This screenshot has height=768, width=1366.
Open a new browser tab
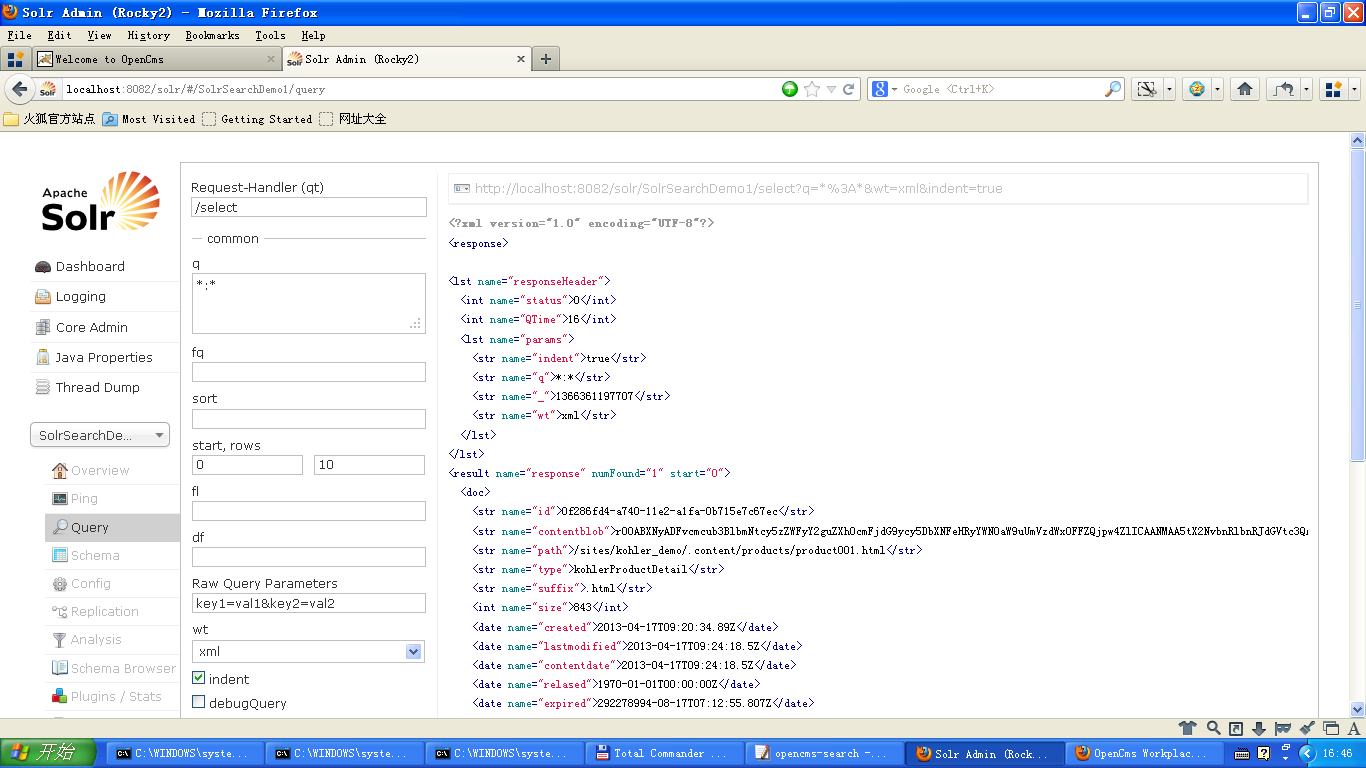[x=546, y=59]
